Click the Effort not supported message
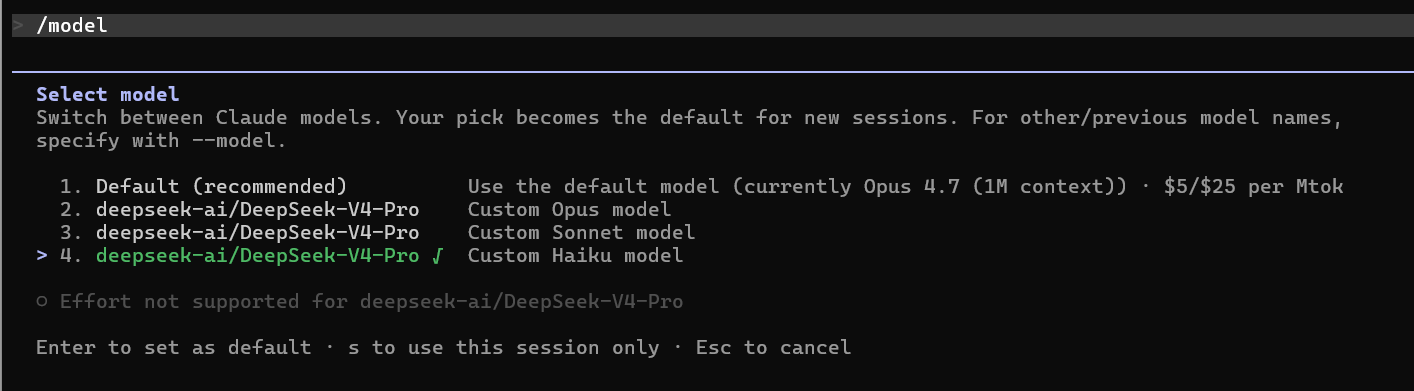The height and width of the screenshot is (391, 1414). [x=372, y=302]
